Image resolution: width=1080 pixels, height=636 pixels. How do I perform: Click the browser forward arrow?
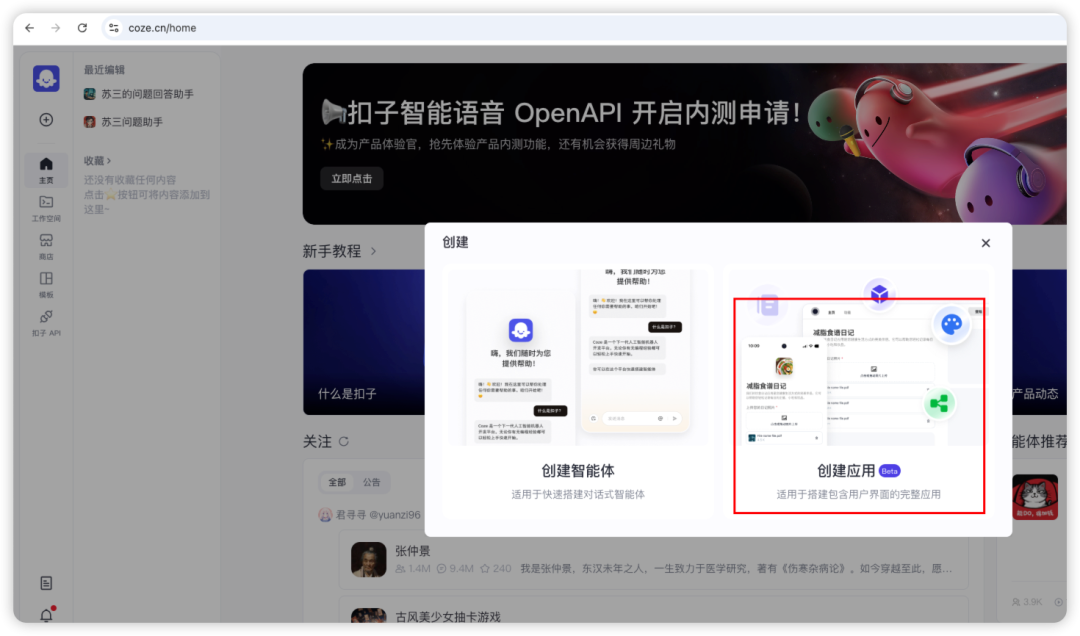pyautogui.click(x=56, y=28)
